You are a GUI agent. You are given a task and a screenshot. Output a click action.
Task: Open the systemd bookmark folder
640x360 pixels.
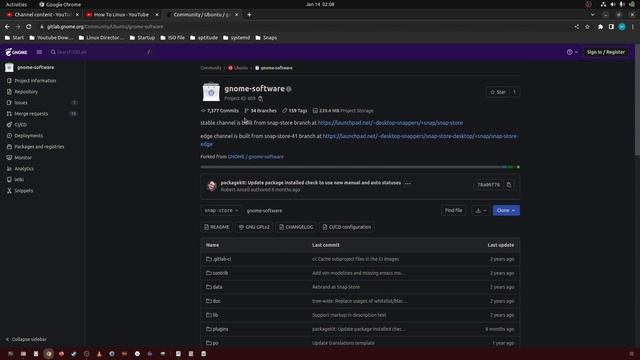(237, 38)
